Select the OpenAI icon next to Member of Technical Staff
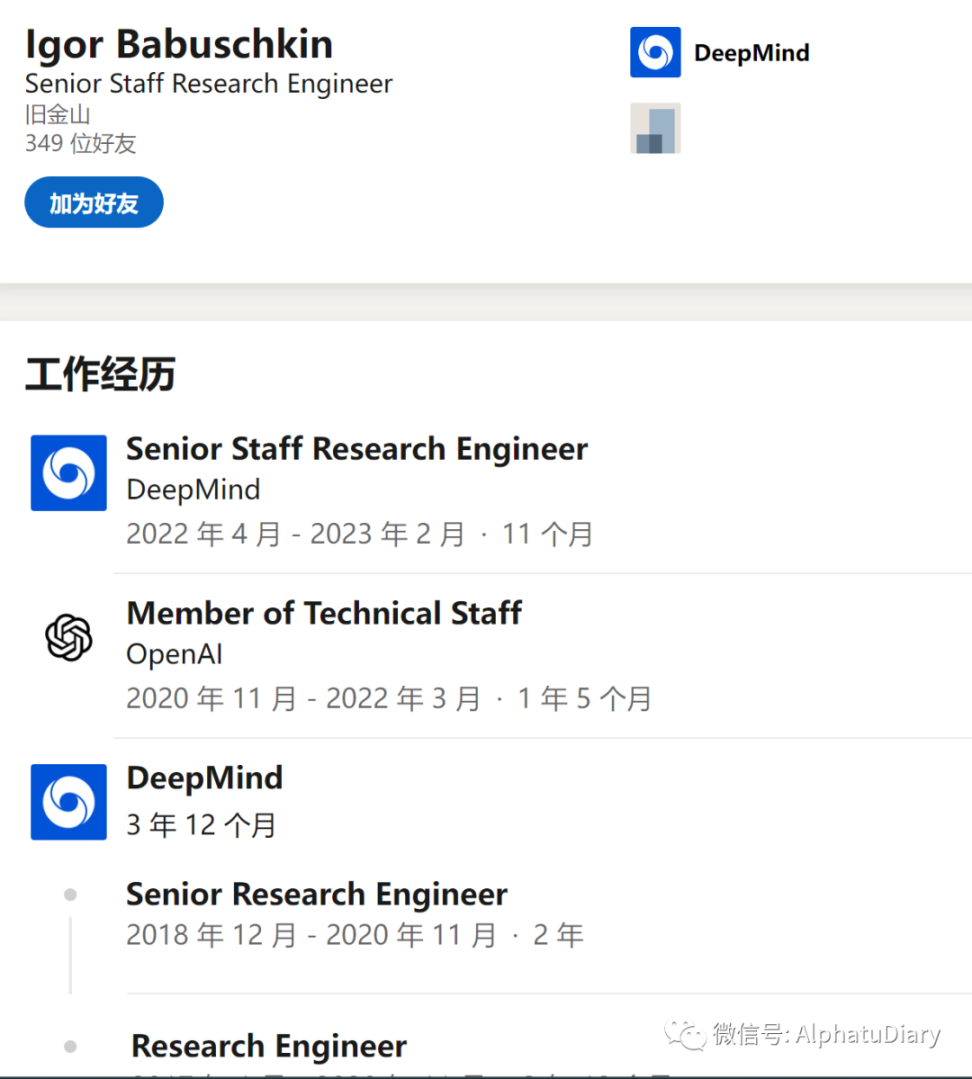 tap(68, 637)
